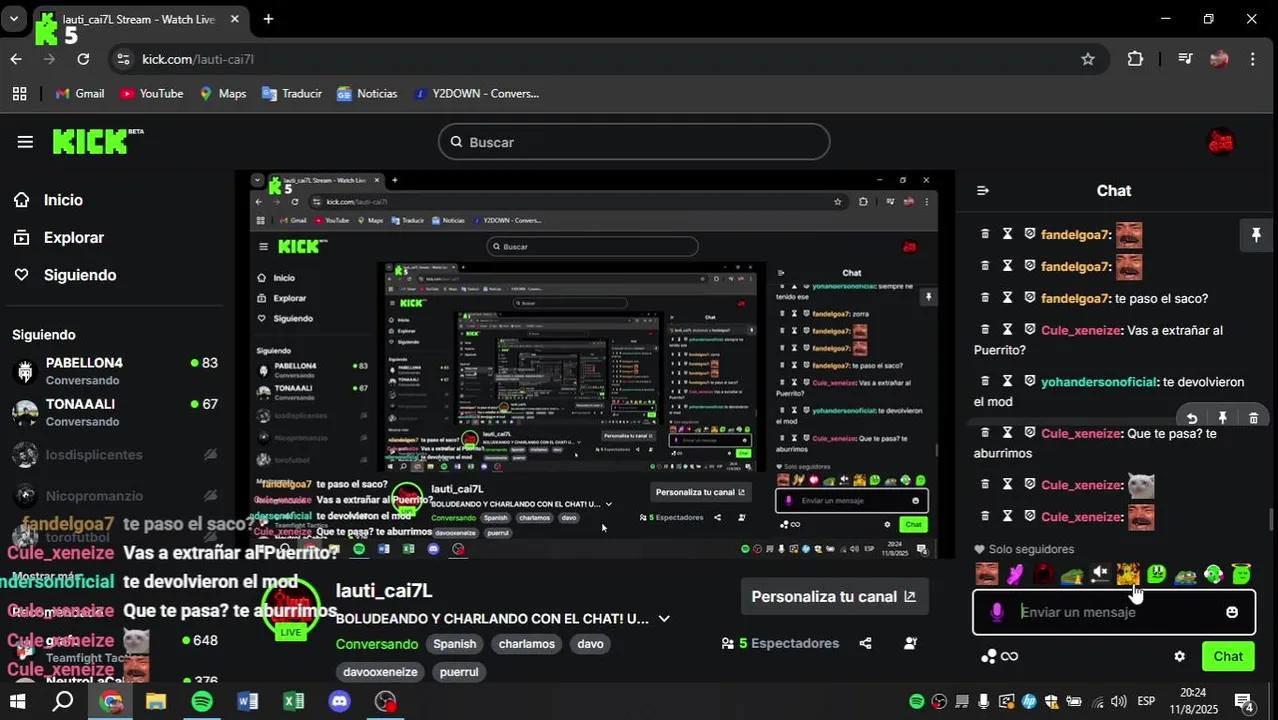Open the Windows Start menu
The image size is (1278, 720).
coord(17,701)
